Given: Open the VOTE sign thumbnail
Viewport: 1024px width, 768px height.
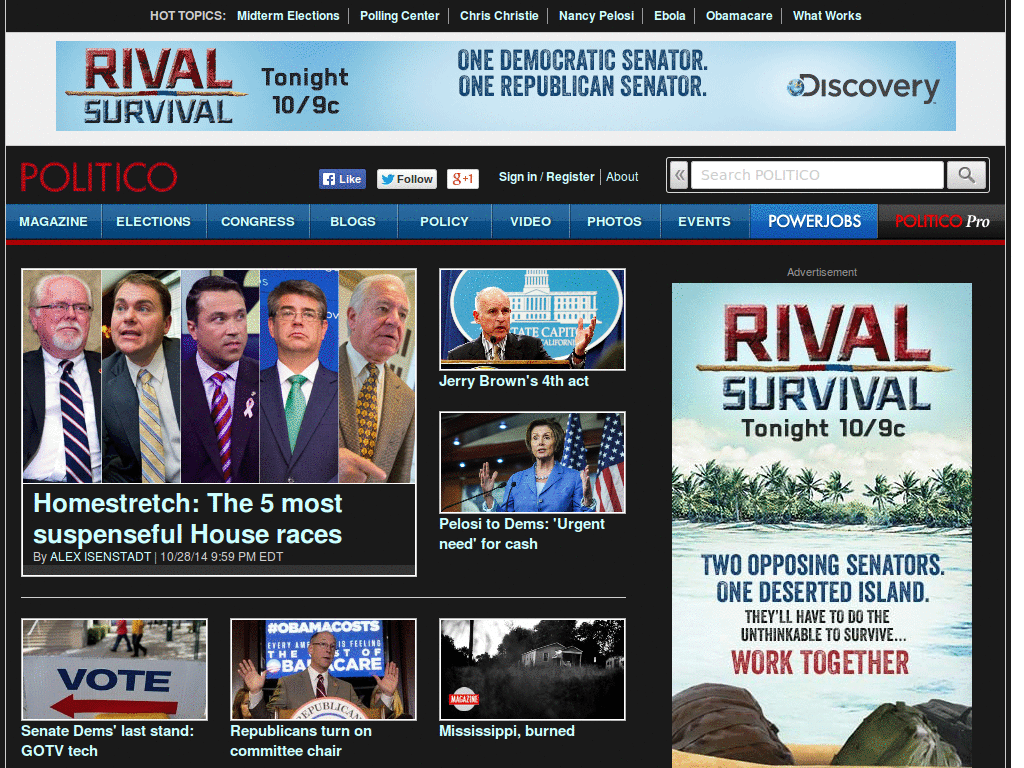Looking at the screenshot, I should point(114,669).
